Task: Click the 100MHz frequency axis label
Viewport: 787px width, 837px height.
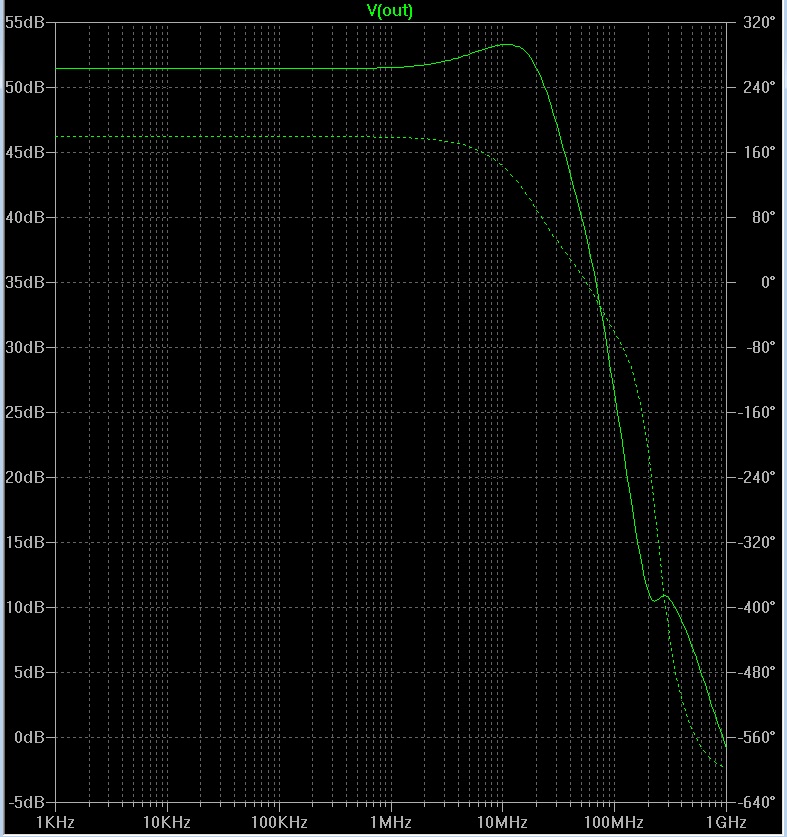Action: [614, 822]
